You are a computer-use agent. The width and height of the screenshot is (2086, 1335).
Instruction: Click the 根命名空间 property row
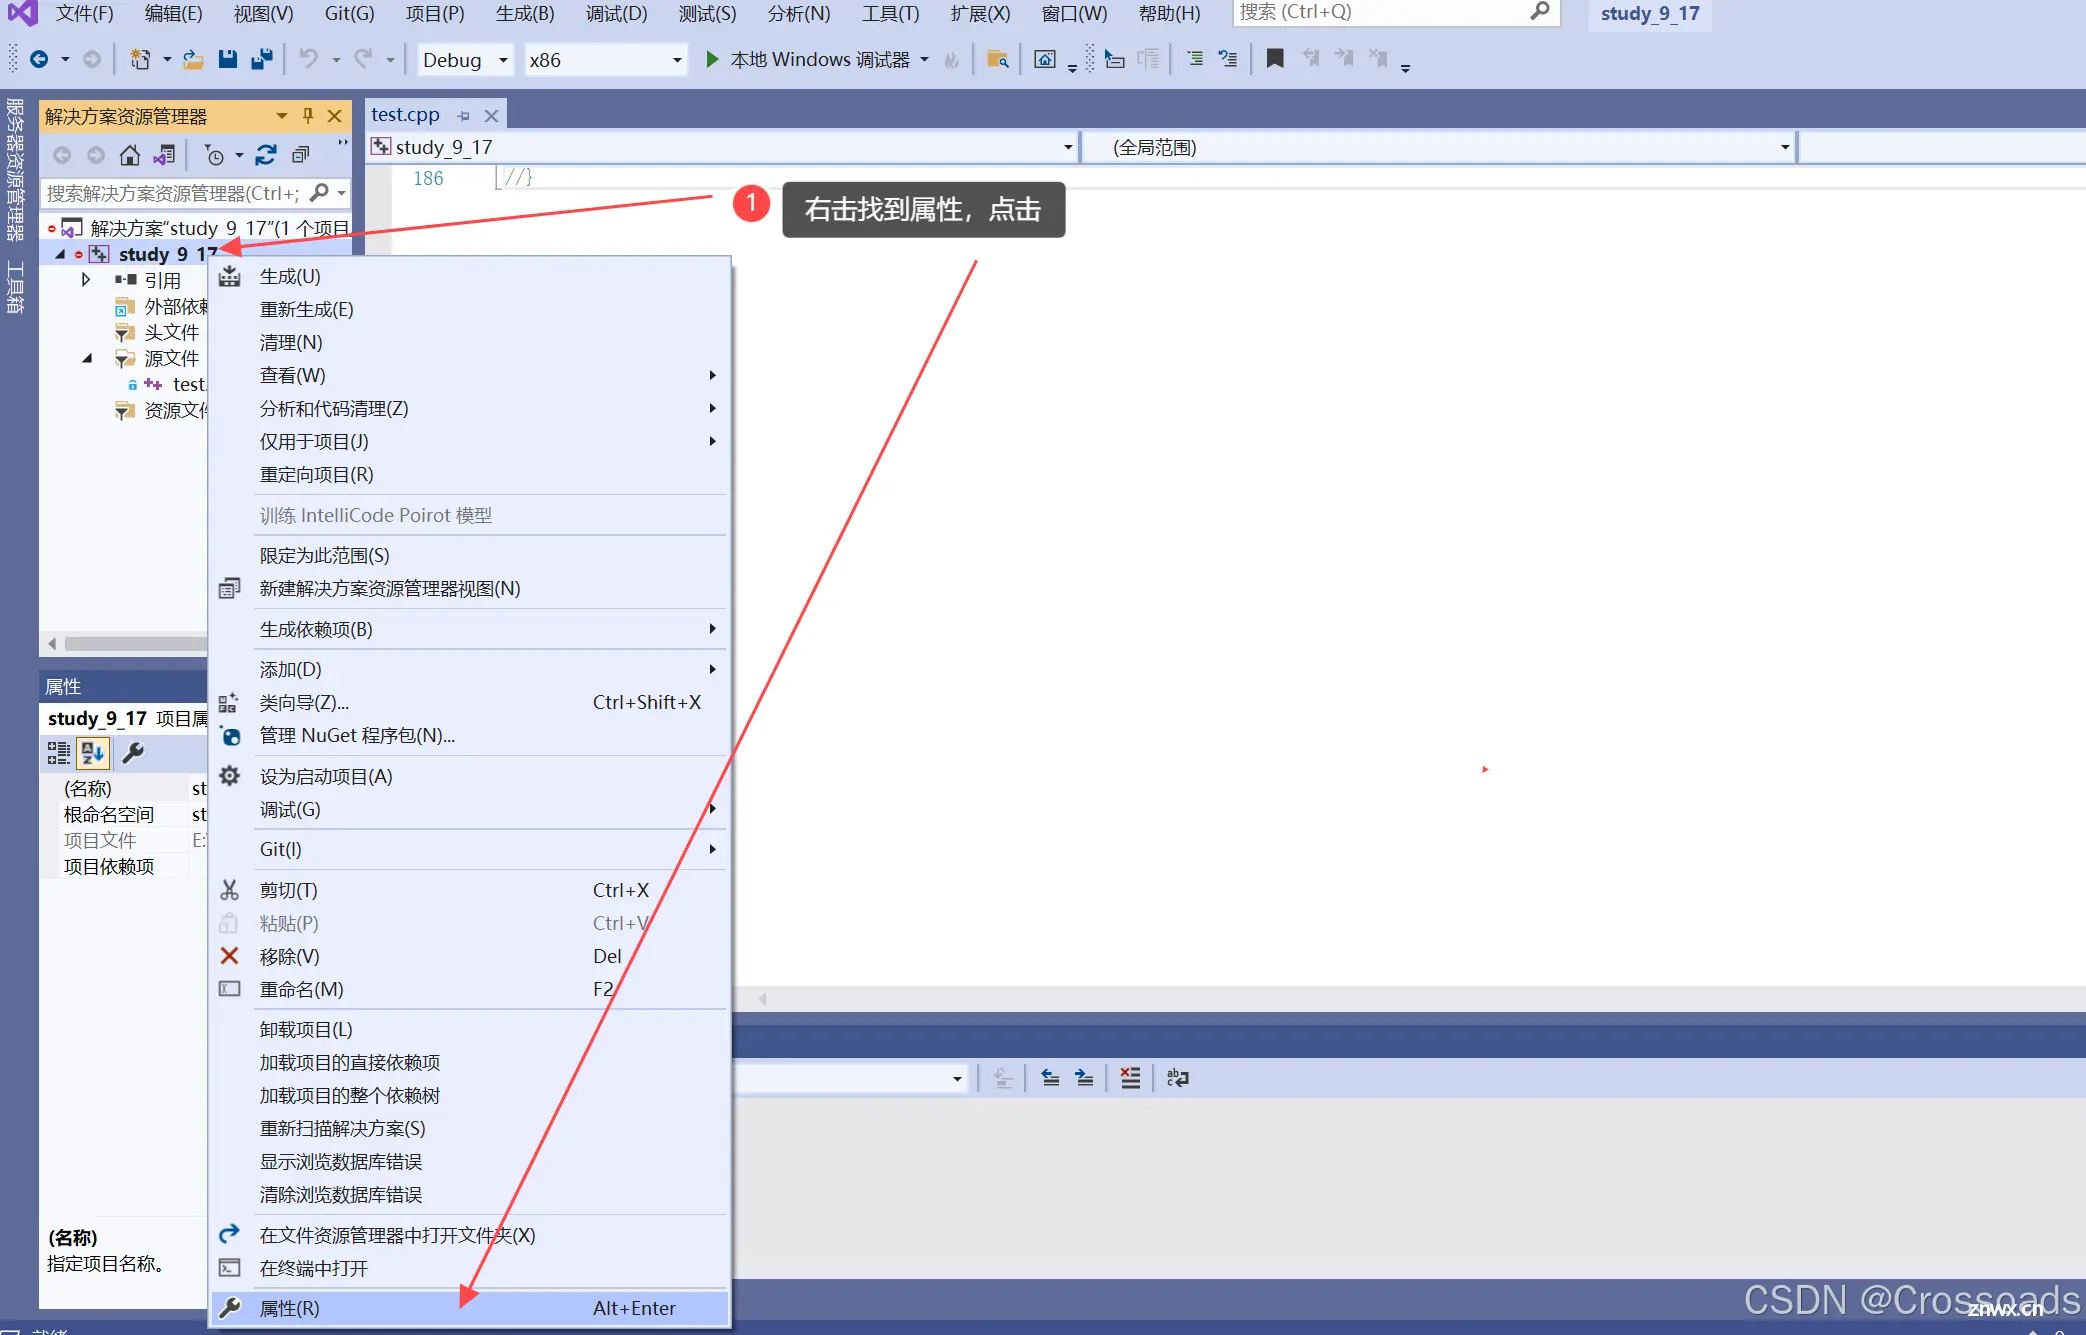(x=123, y=814)
